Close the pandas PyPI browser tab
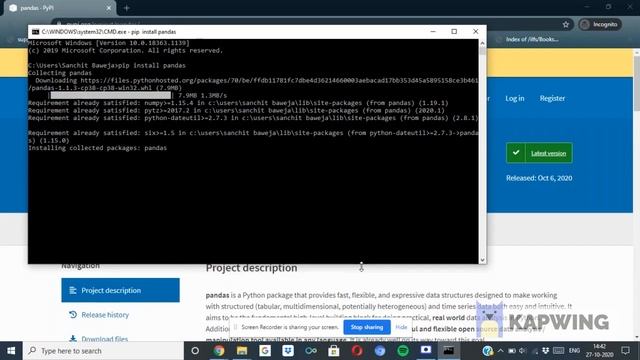Screen dimensions: 640x360 pyautogui.click(x=109, y=8)
